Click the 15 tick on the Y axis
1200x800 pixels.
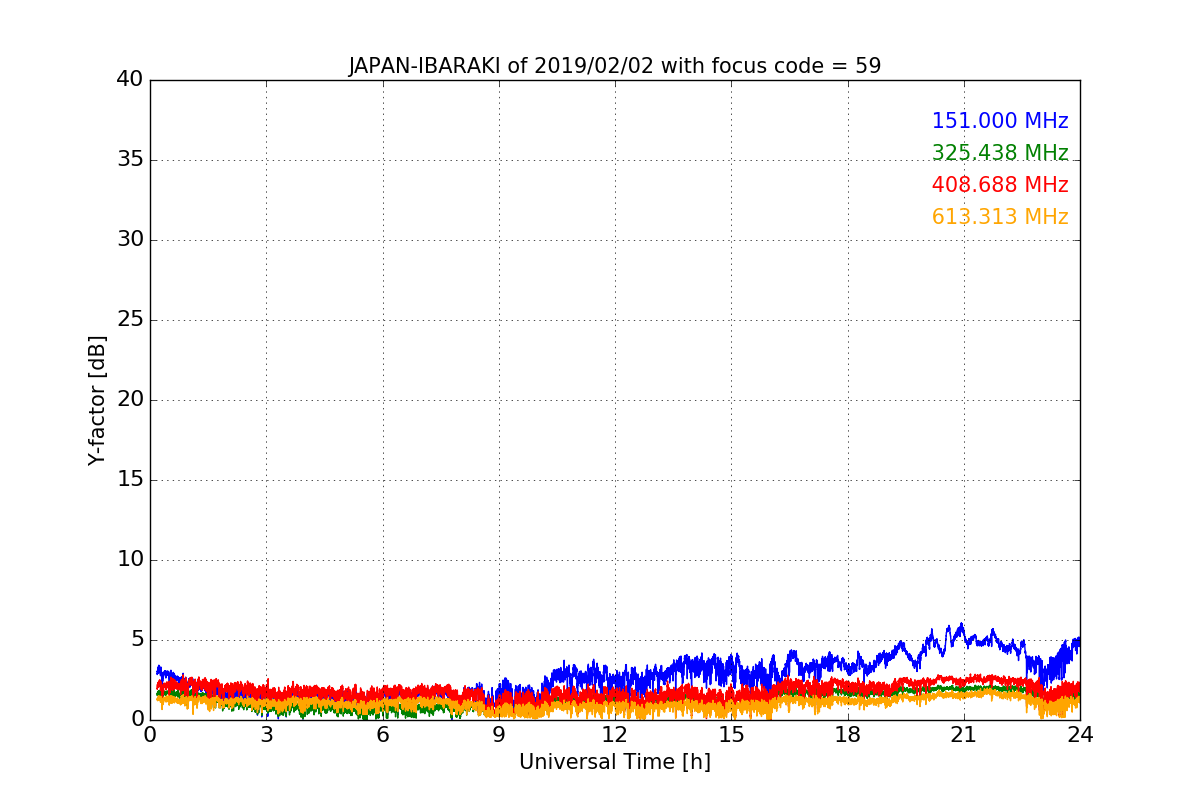[130, 479]
